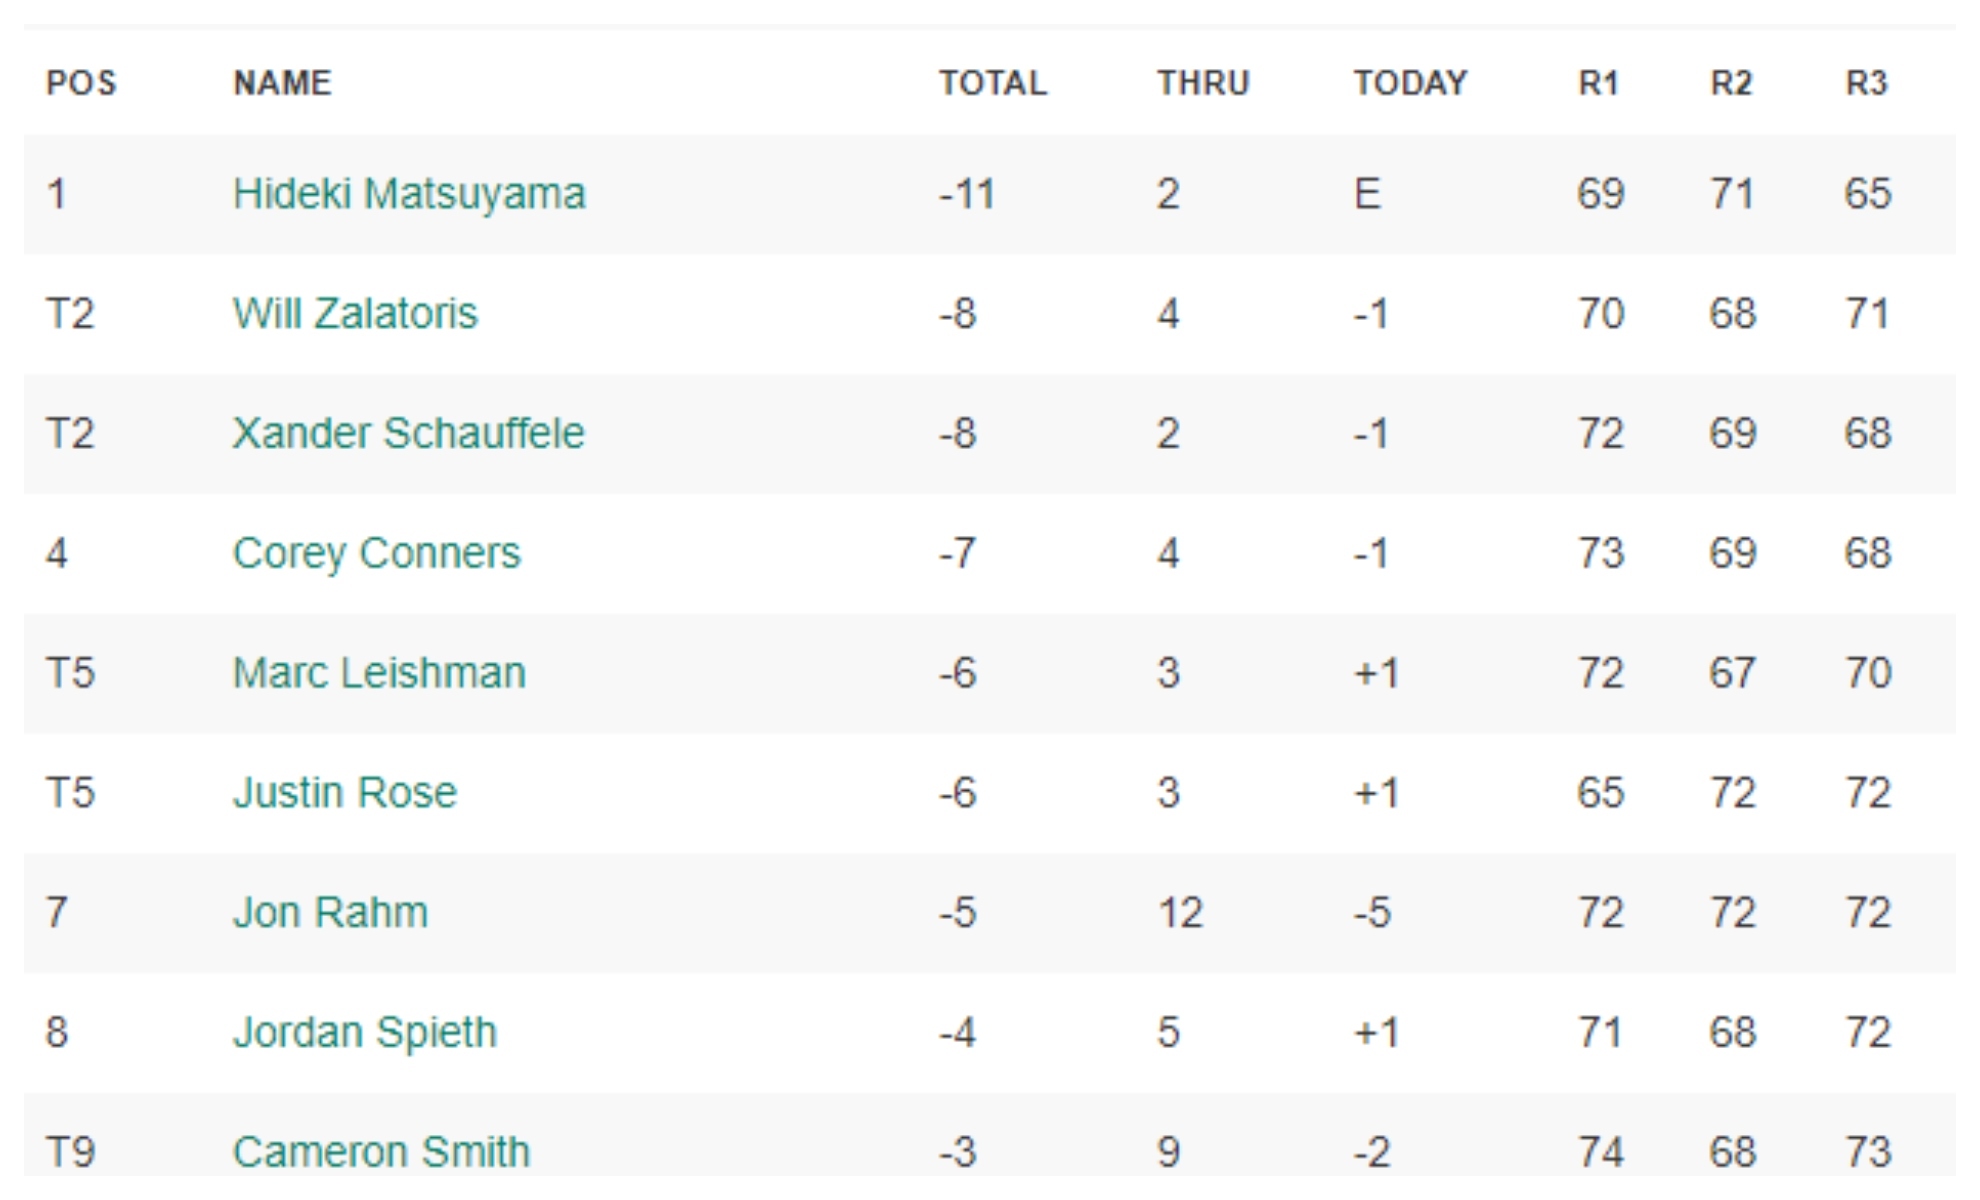1980x1200 pixels.
Task: Sort leaderboard by TOTAL header
Action: pos(992,83)
